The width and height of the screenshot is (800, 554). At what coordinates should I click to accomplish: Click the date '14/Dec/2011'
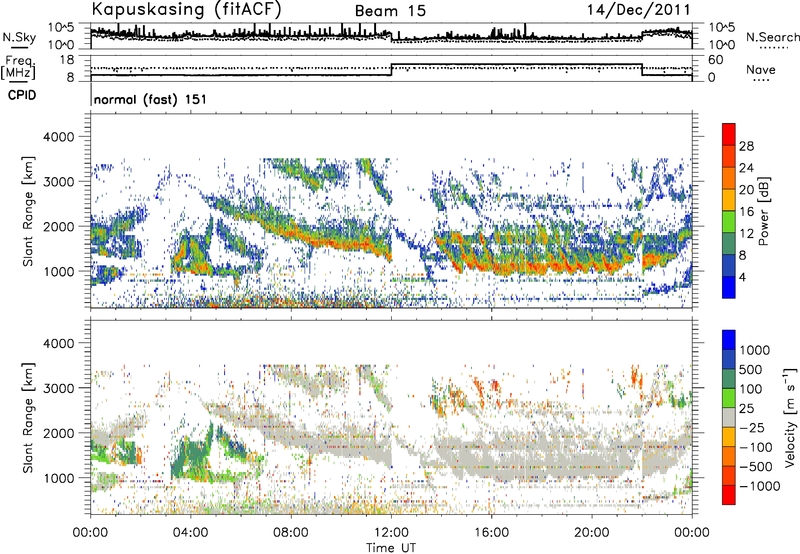639,10
